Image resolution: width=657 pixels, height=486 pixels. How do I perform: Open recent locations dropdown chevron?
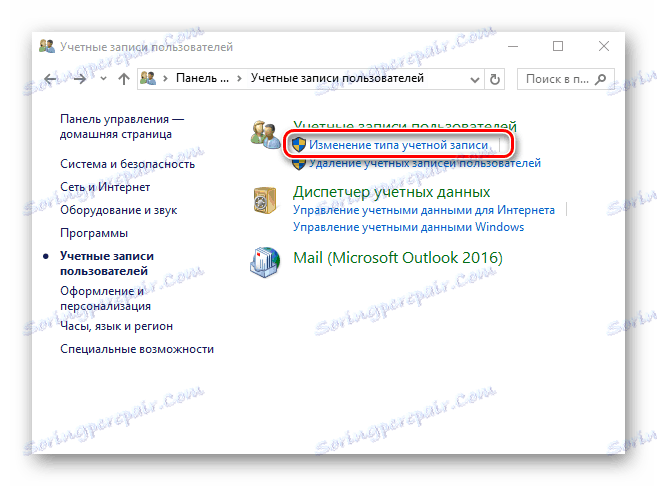[x=103, y=79]
